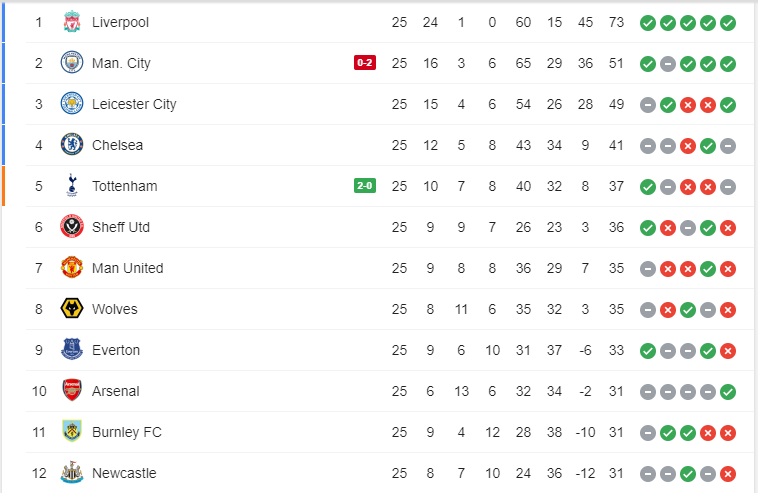Viewport: 758px width, 493px height.
Task: Select the Wolves table row position number
Action: coord(39,309)
